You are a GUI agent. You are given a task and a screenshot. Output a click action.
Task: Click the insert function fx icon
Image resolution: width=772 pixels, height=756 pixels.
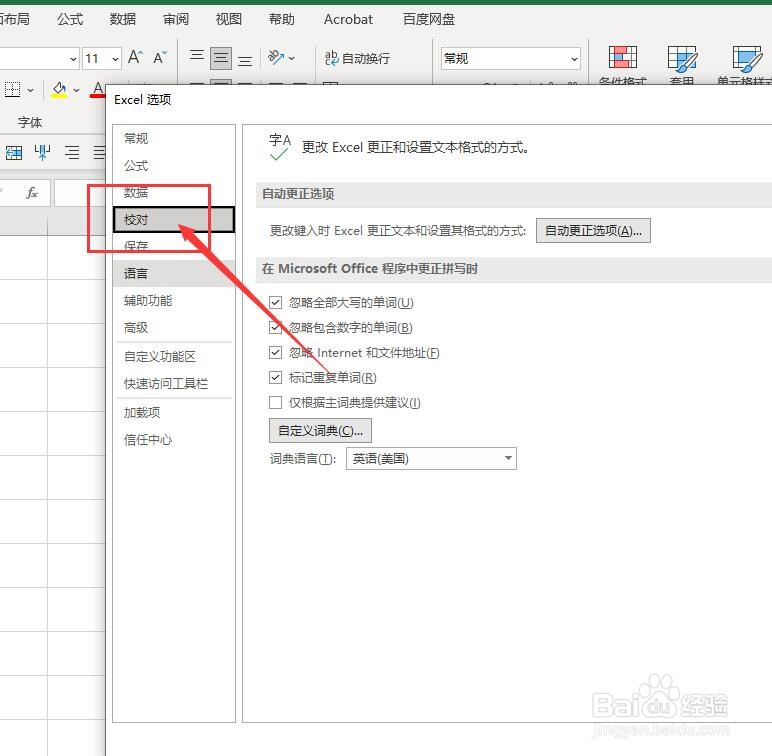click(x=32, y=192)
